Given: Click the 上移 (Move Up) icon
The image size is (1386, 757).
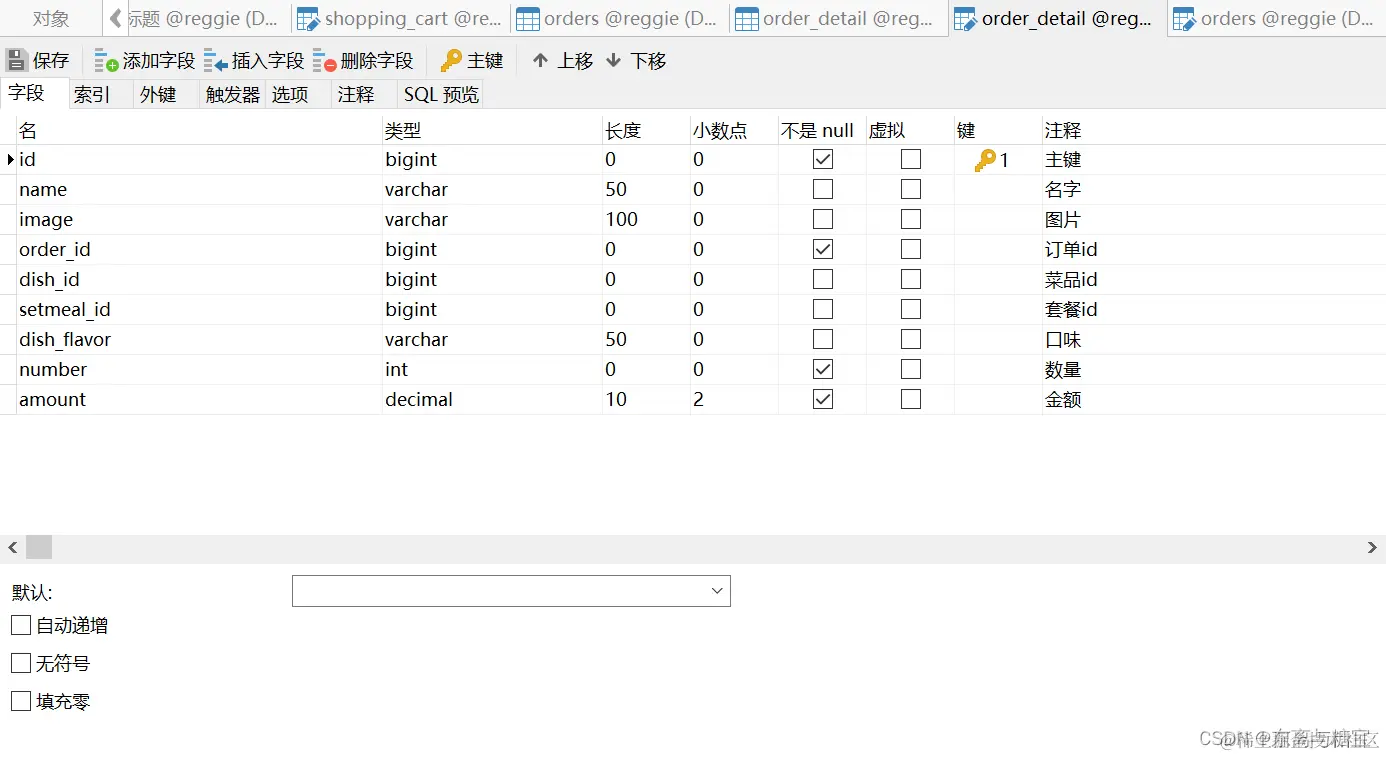Looking at the screenshot, I should tap(560, 60).
